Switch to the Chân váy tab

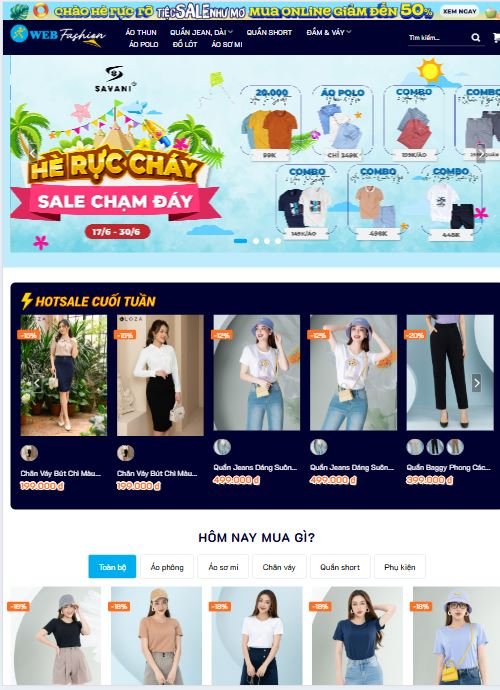coord(279,567)
